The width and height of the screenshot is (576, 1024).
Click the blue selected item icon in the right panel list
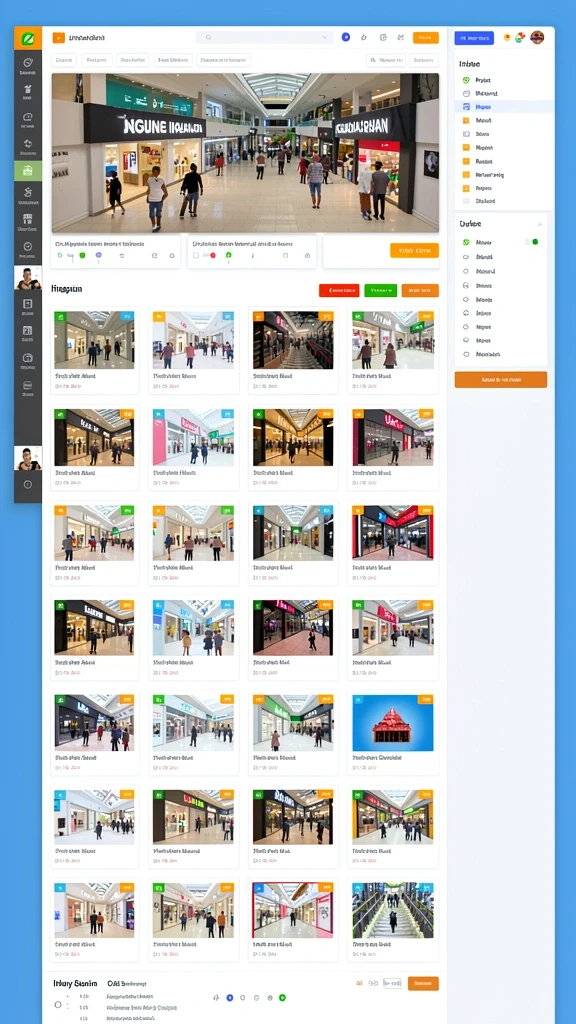pos(466,106)
